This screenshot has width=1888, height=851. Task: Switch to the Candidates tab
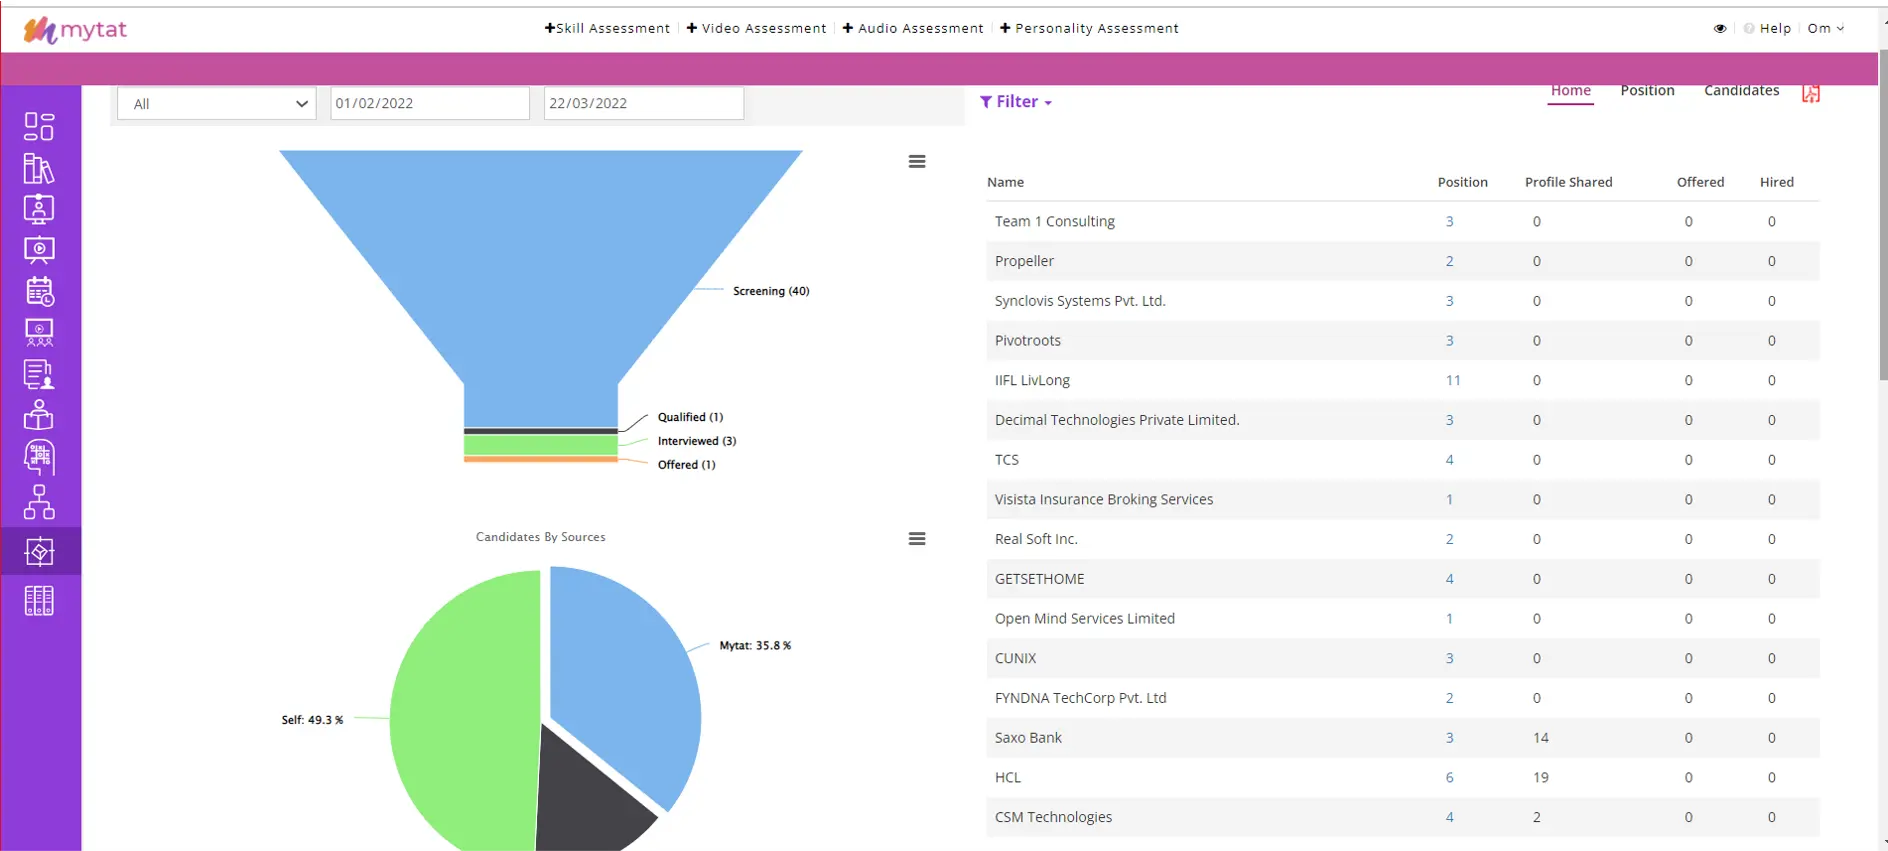coord(1740,91)
